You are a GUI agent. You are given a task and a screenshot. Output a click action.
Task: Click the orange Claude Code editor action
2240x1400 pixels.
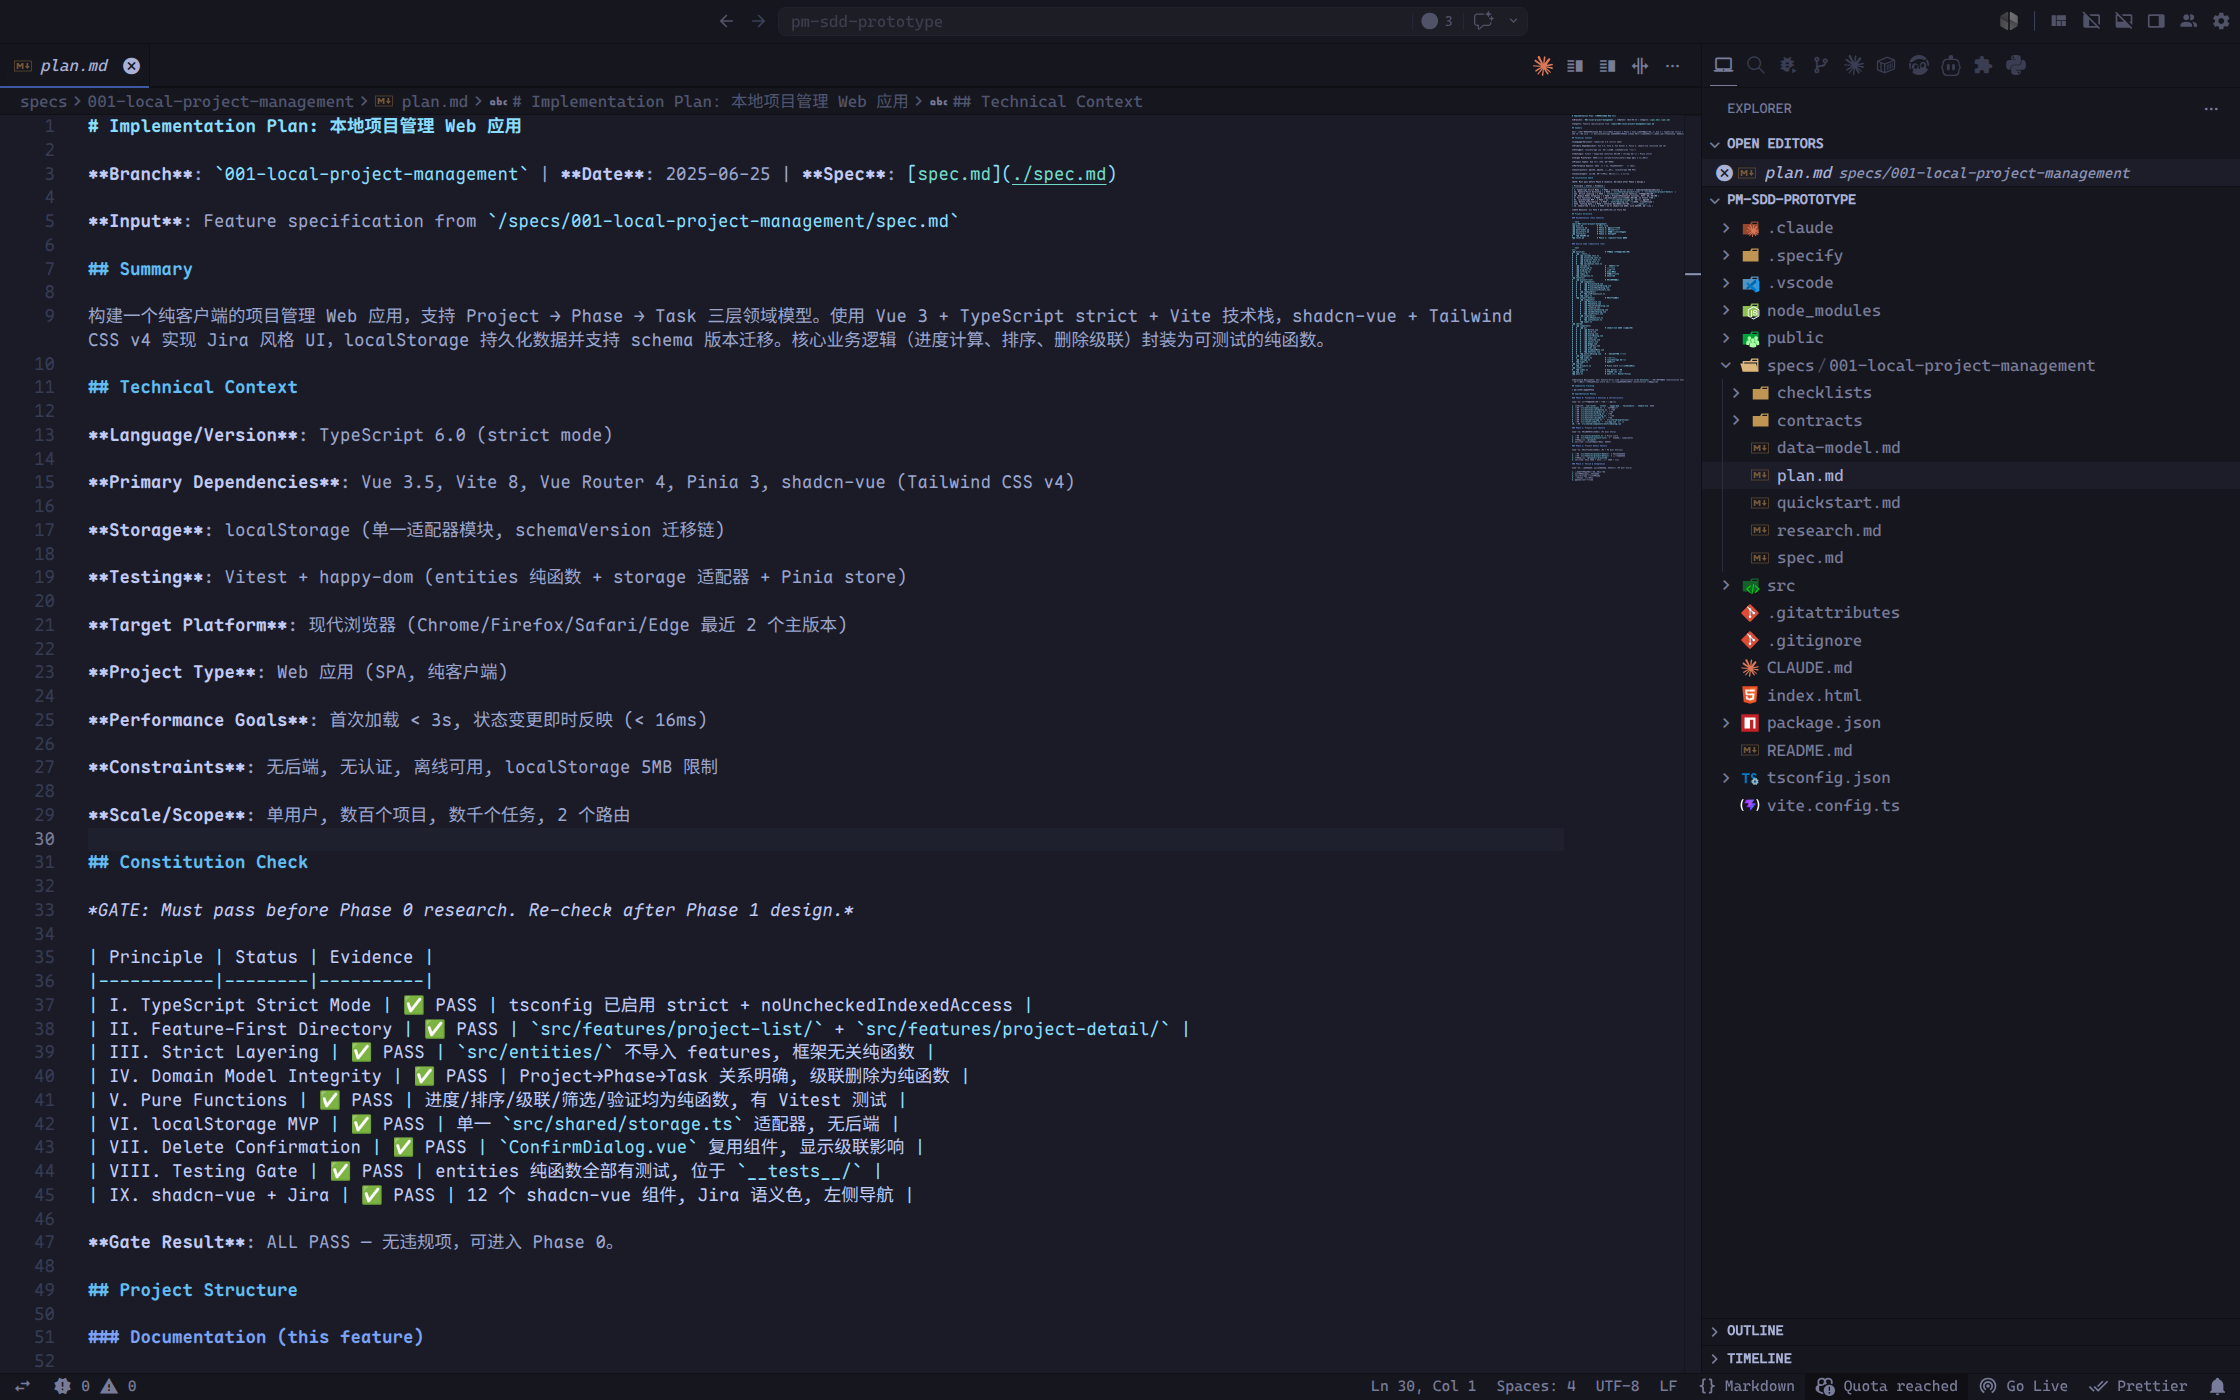tap(1543, 66)
